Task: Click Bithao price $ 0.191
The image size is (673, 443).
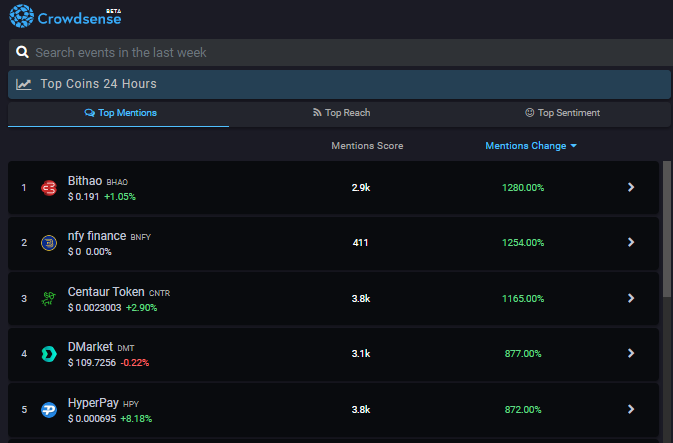Action: pos(83,197)
